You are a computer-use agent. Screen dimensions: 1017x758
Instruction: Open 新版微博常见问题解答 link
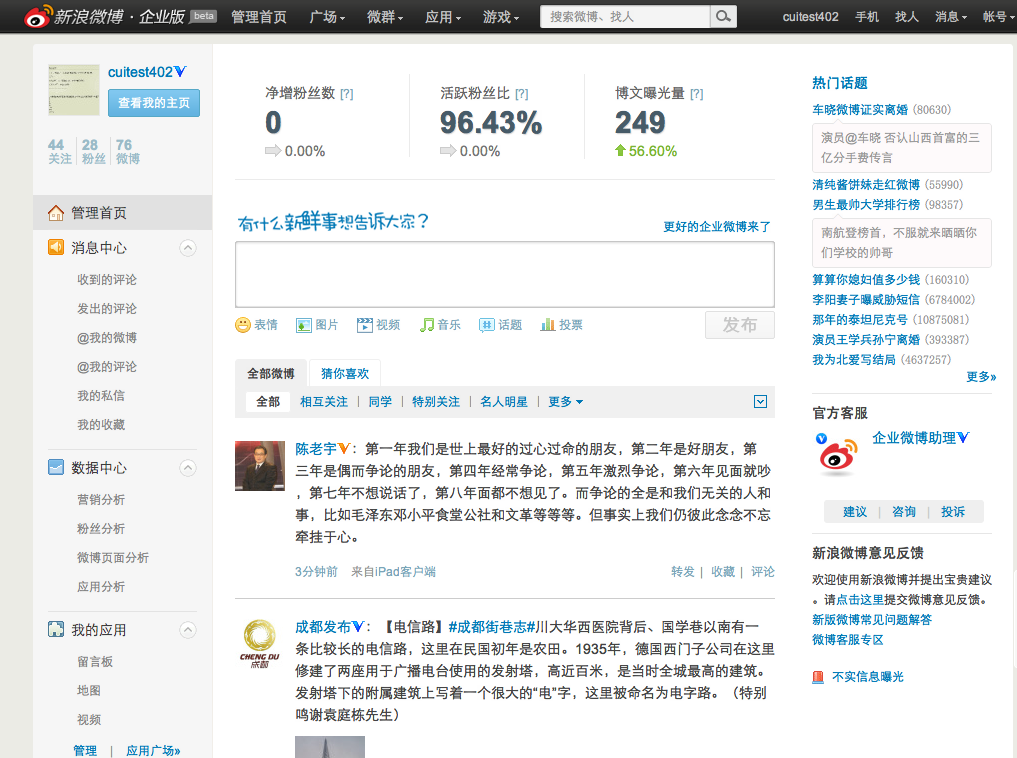pos(872,620)
